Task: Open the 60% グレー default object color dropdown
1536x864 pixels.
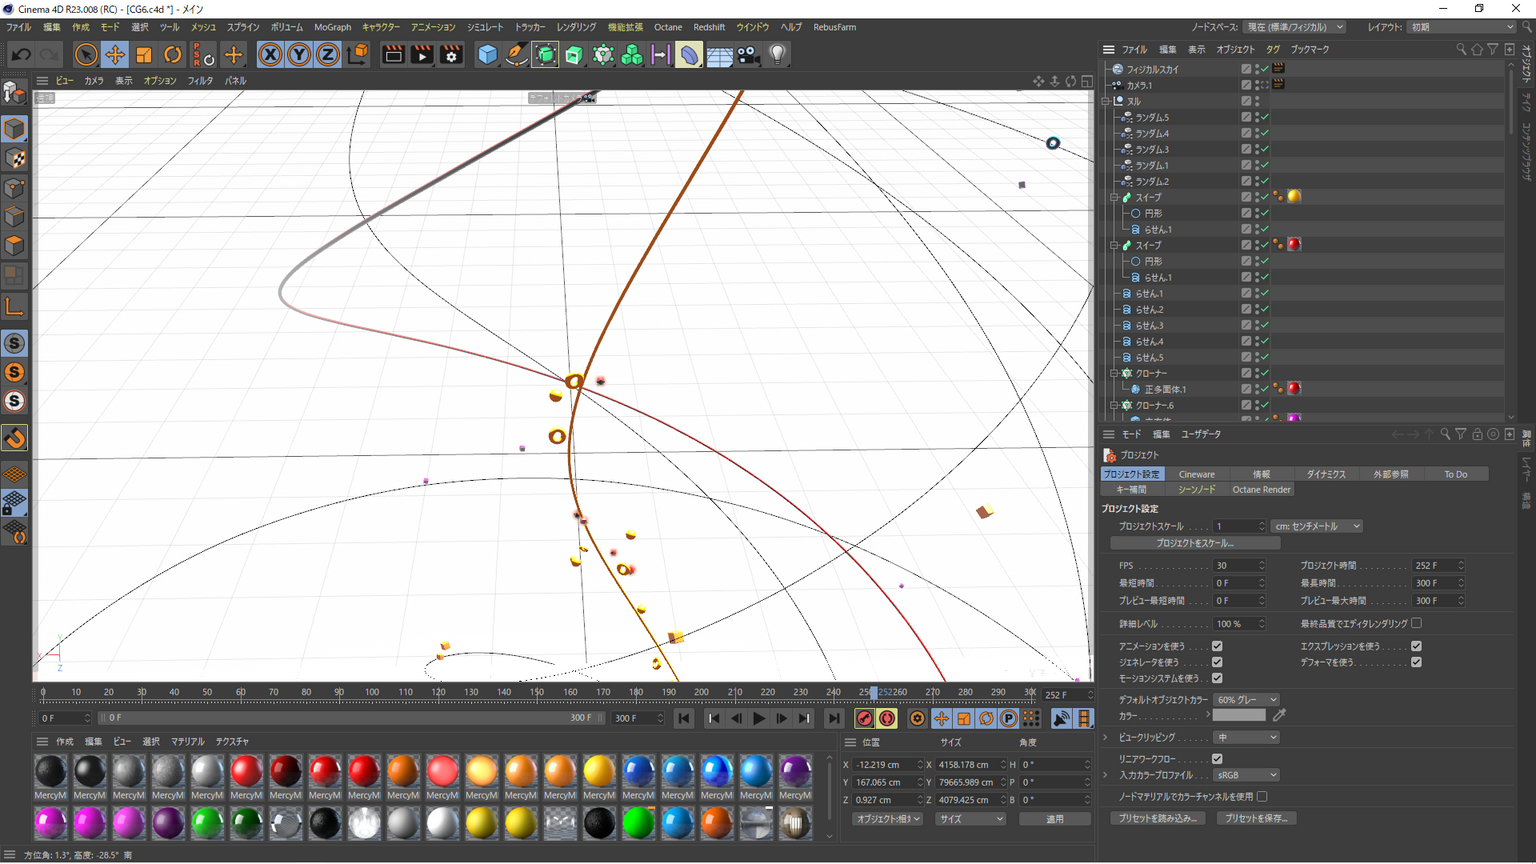Action: [1246, 700]
